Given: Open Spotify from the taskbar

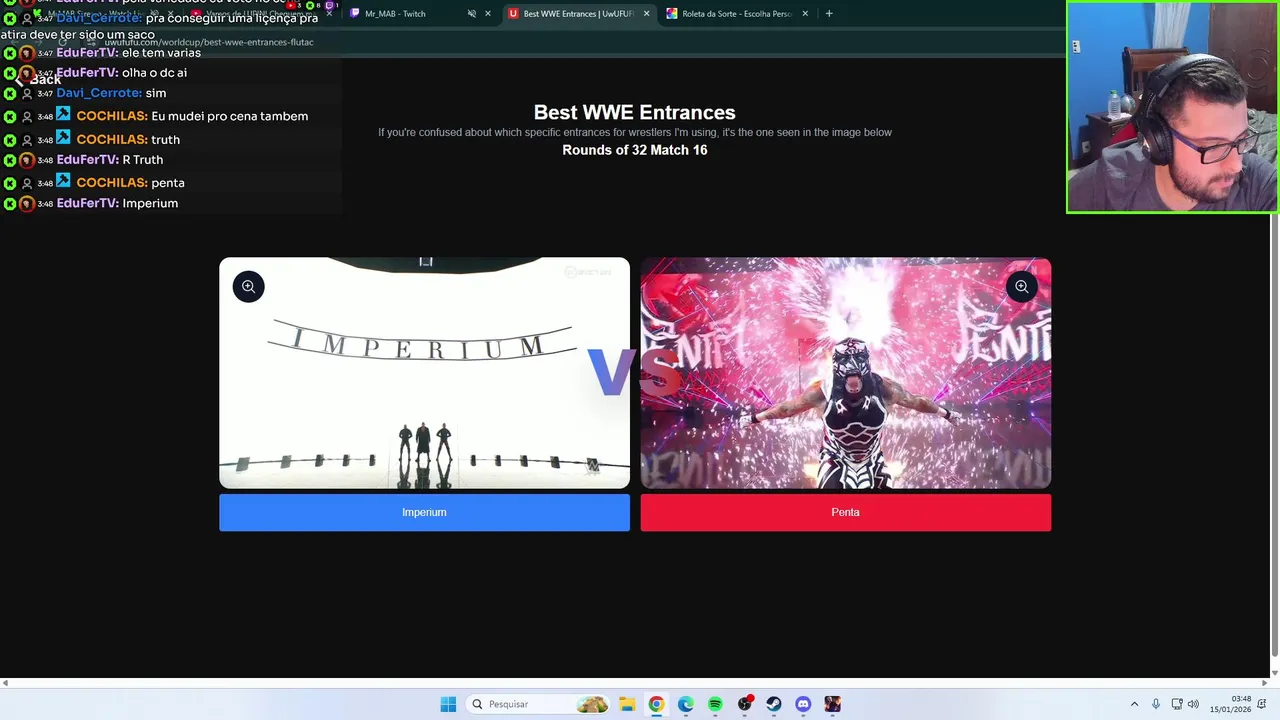Looking at the screenshot, I should [x=715, y=704].
